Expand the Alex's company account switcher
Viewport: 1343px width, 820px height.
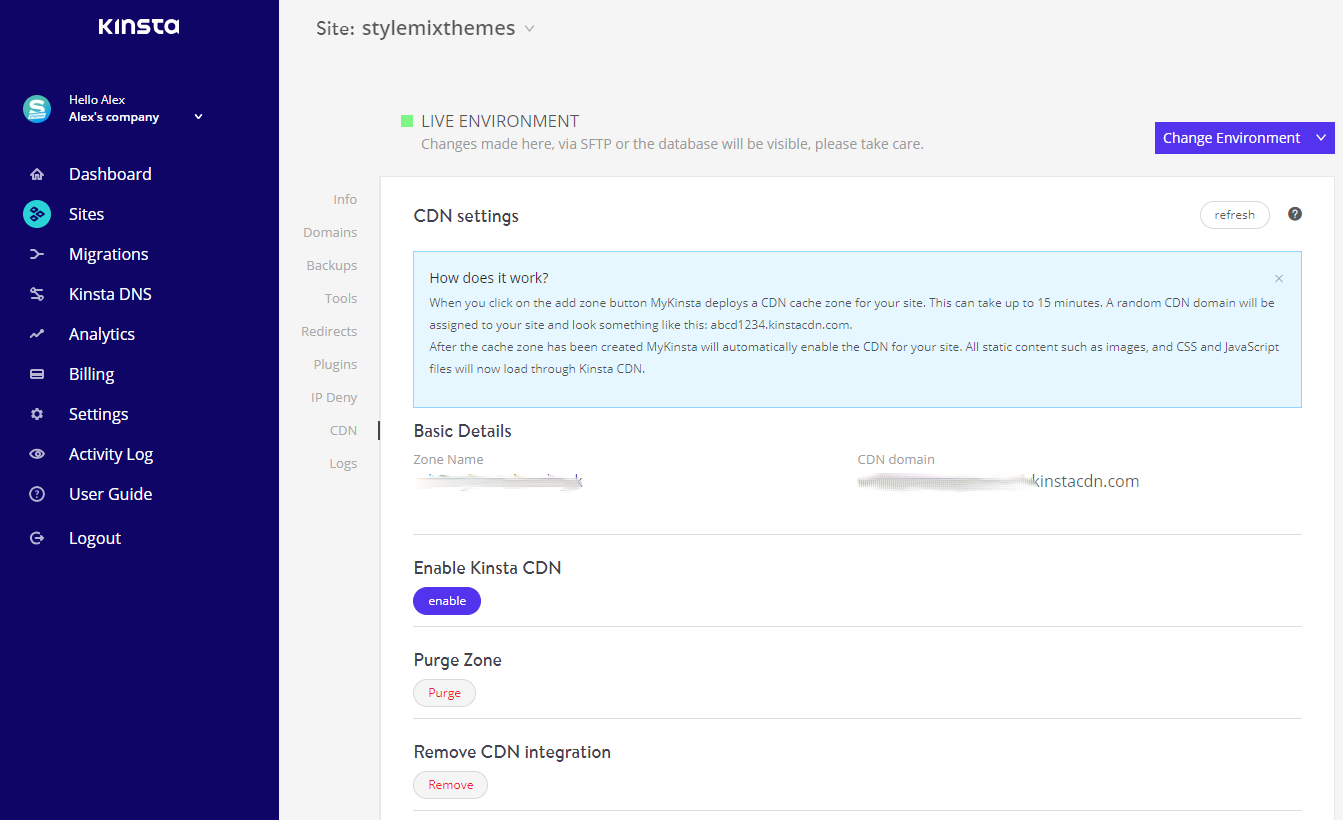(197, 115)
